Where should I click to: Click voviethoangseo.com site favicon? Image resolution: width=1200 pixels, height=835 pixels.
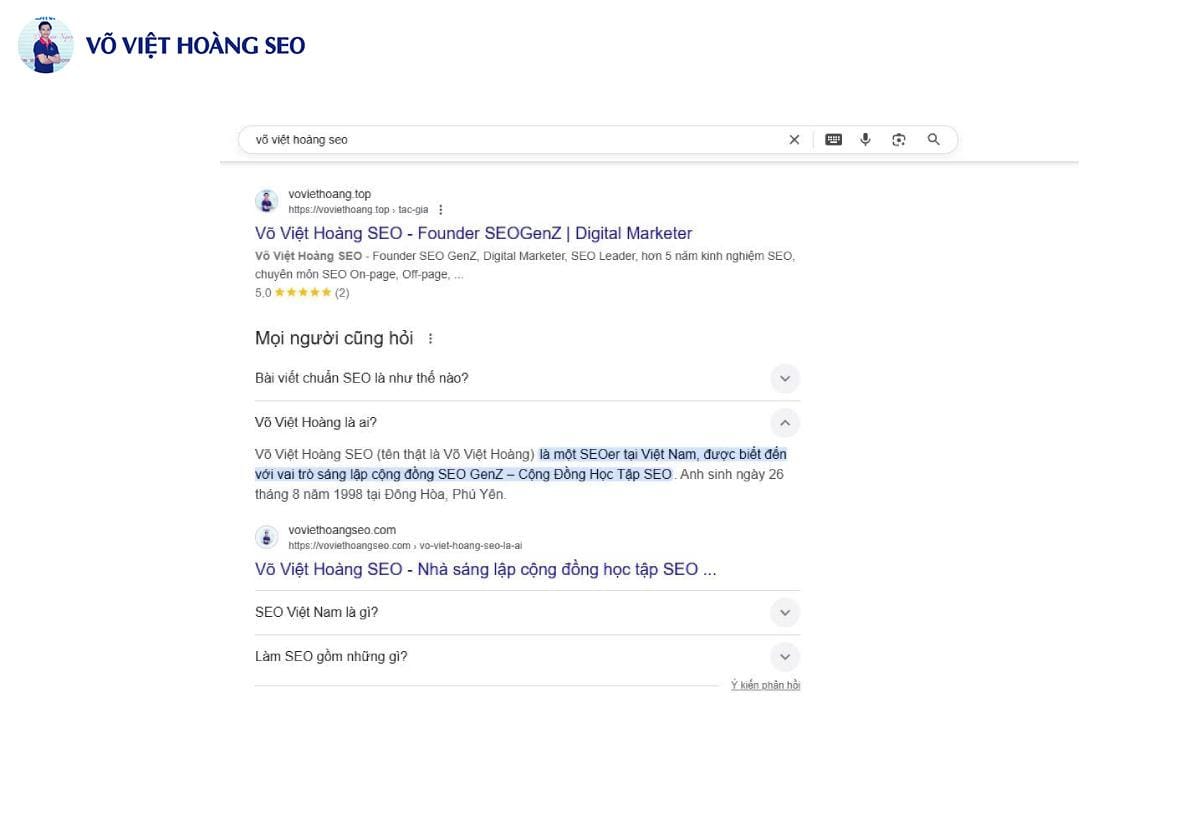(267, 537)
